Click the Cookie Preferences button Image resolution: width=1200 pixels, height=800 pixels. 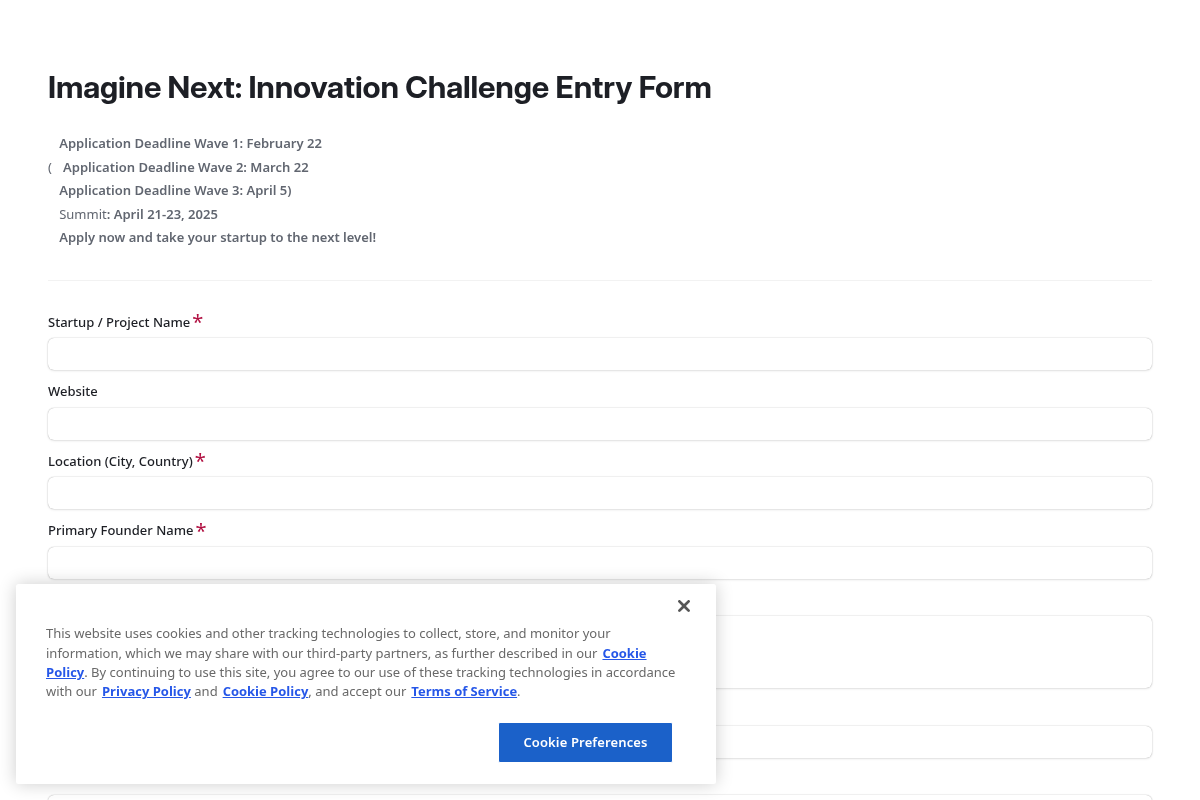pyautogui.click(x=585, y=742)
